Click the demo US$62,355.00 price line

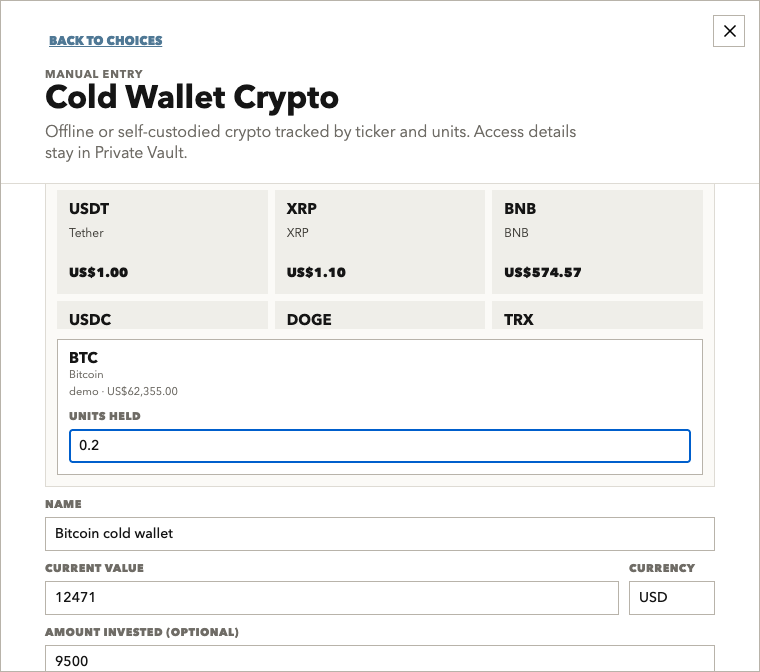123,391
